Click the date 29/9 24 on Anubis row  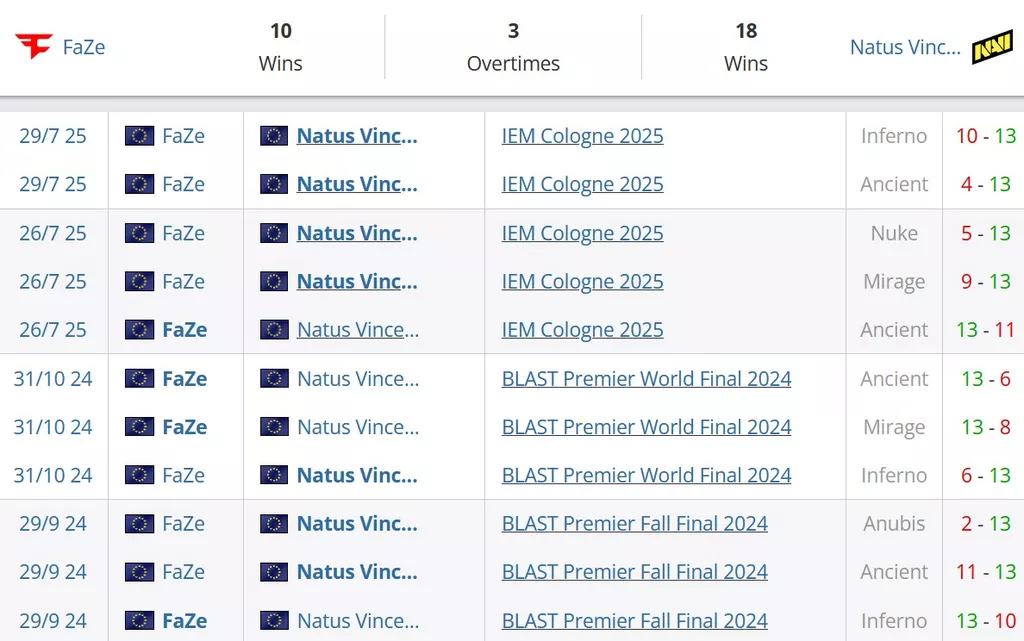coord(53,524)
